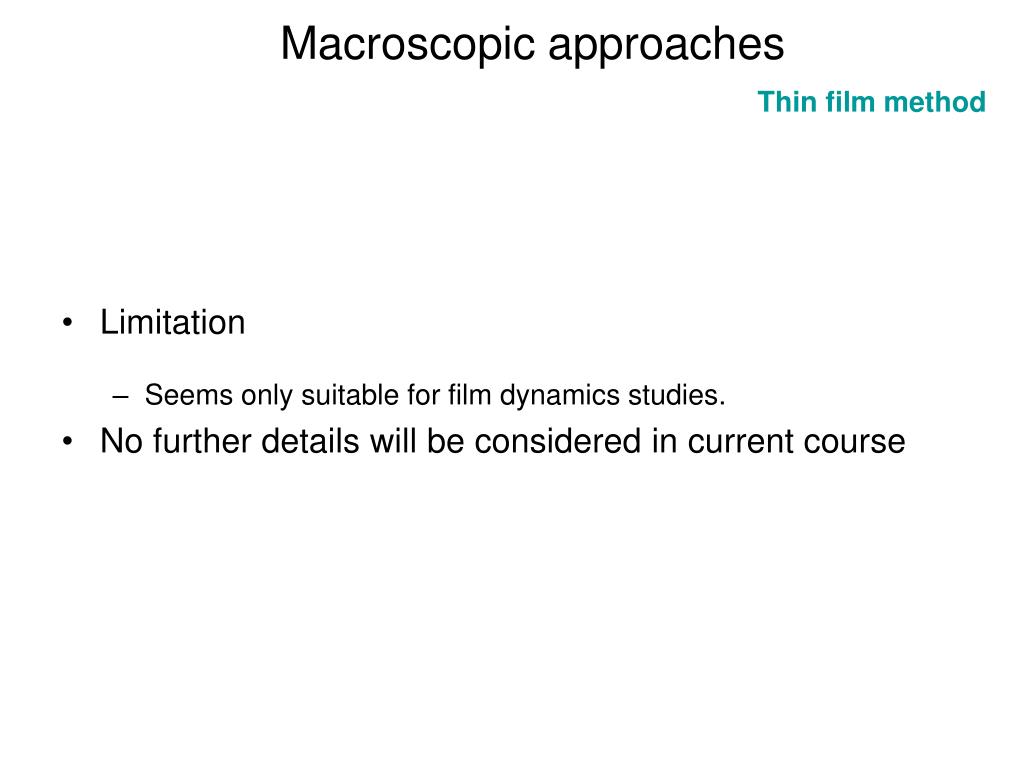Select the word "Macroscopic" in the title
The width and height of the screenshot is (1024, 768).
coord(409,44)
